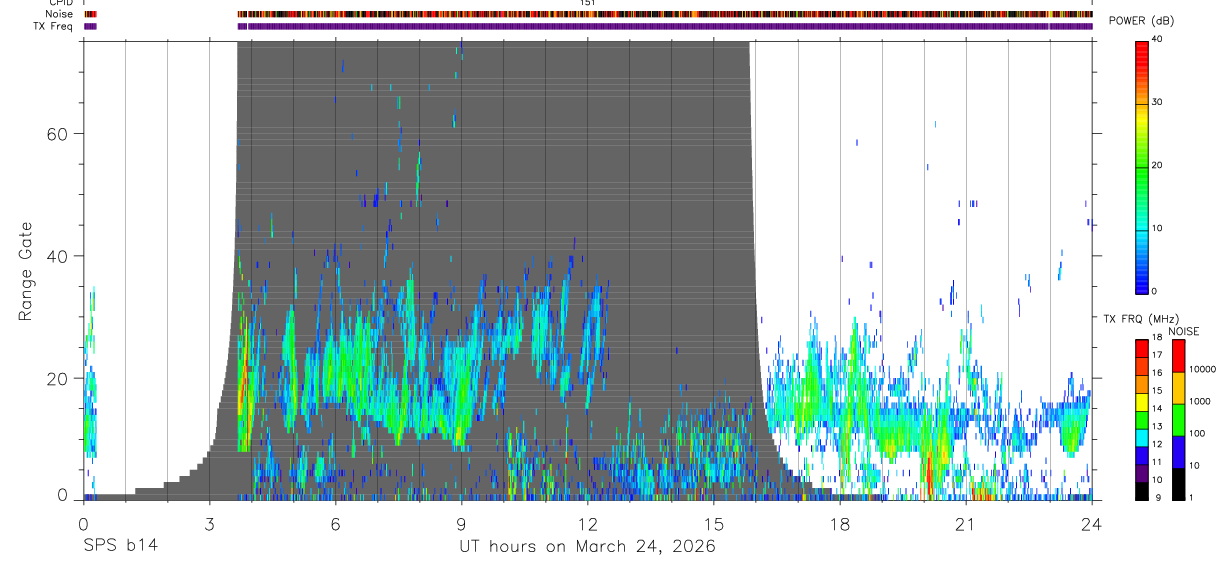This screenshot has width=1228, height=567.
Task: Click the '151' CPID value above the plot
Action: pos(588,3)
